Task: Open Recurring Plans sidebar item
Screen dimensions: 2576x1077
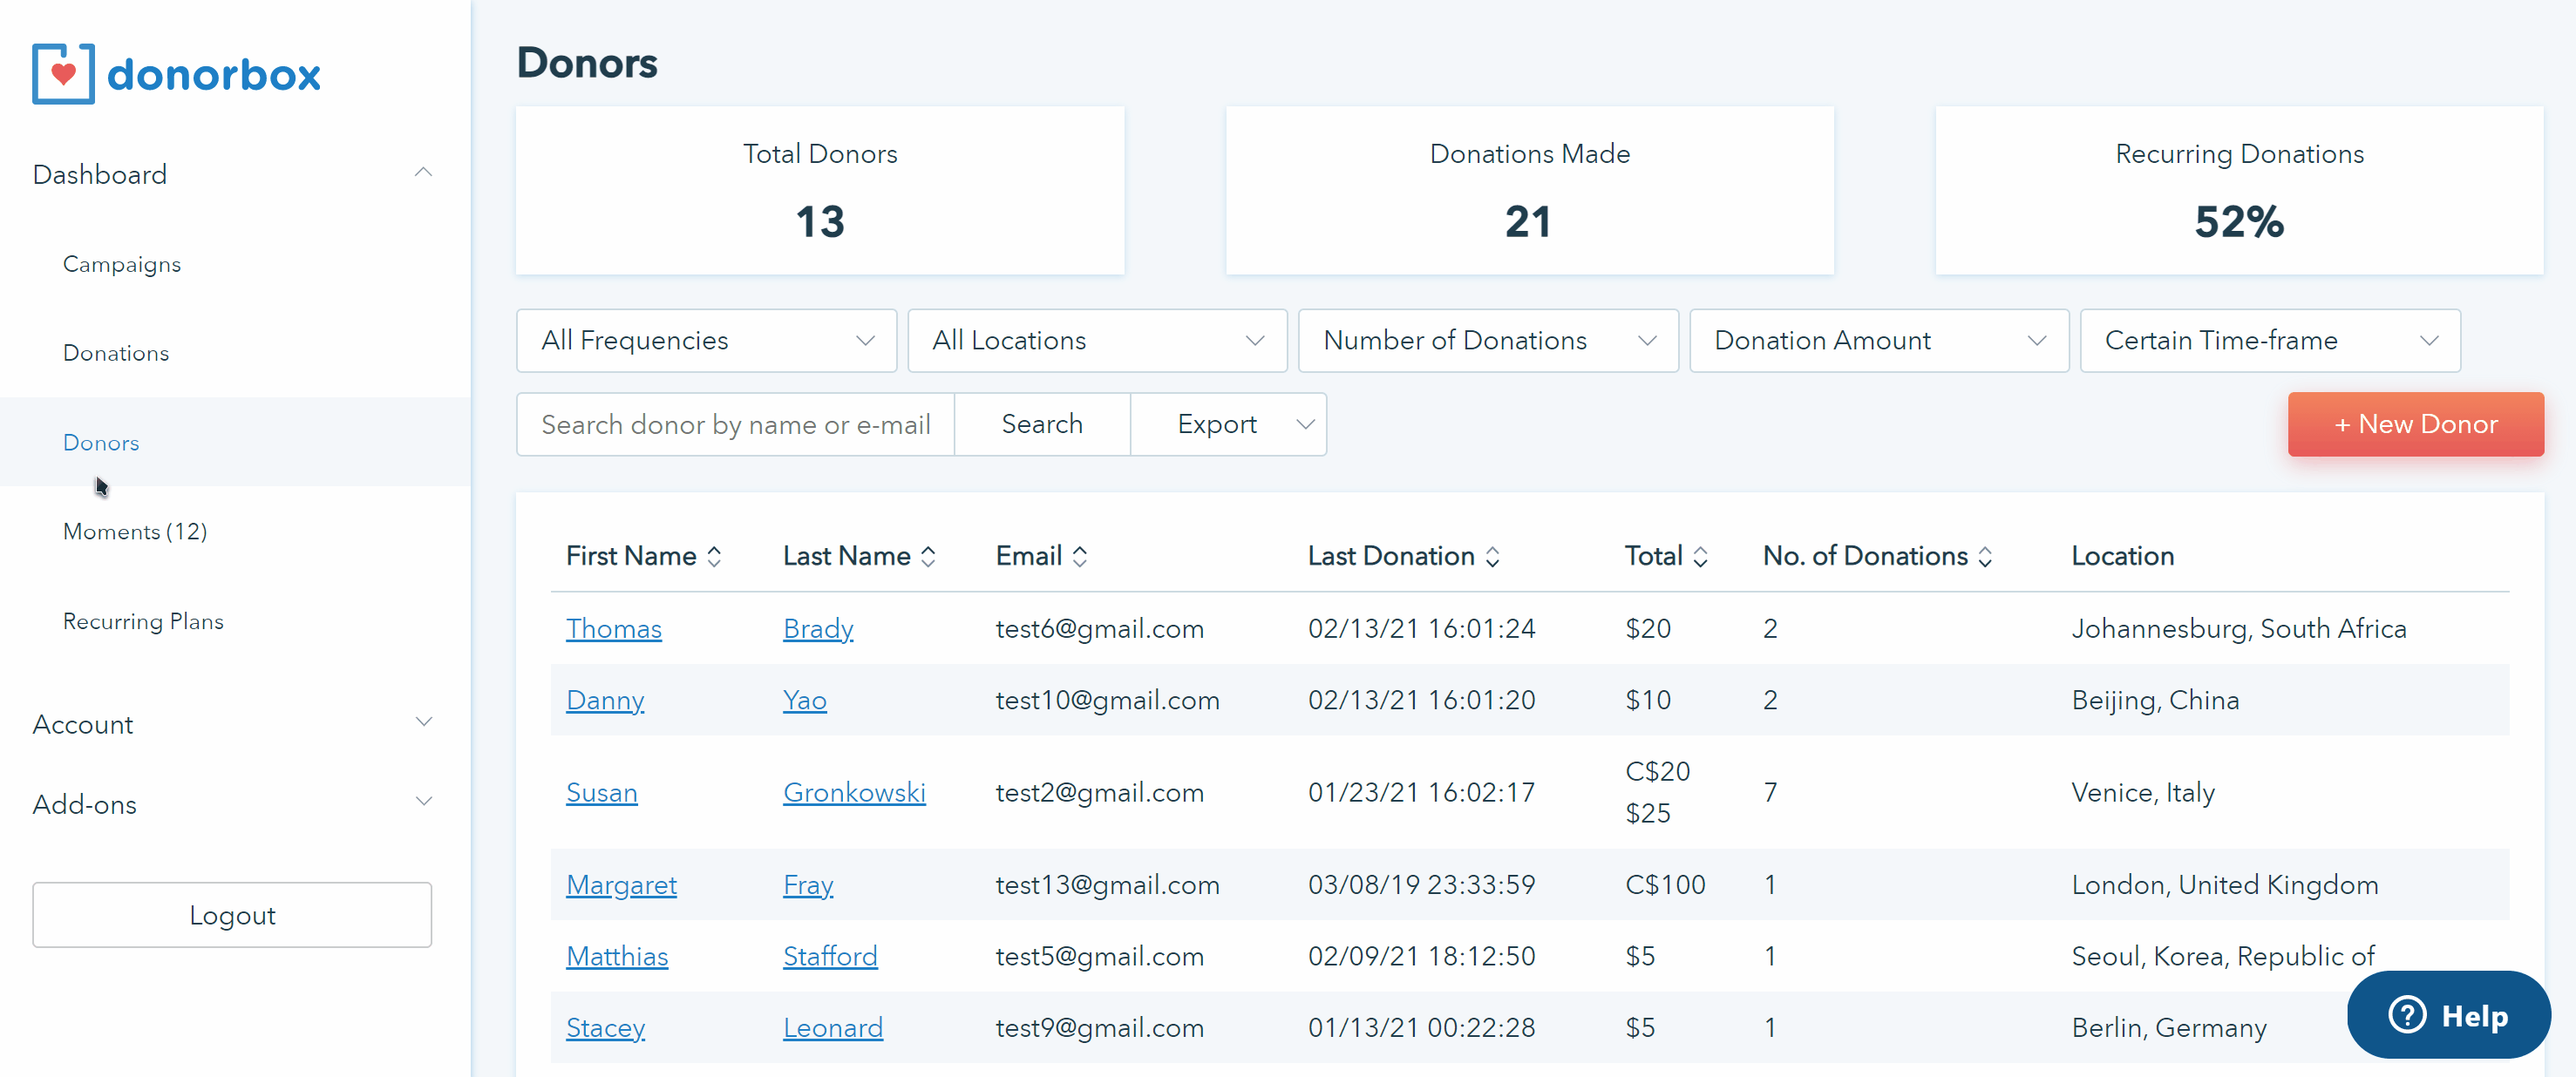Action: [x=143, y=621]
